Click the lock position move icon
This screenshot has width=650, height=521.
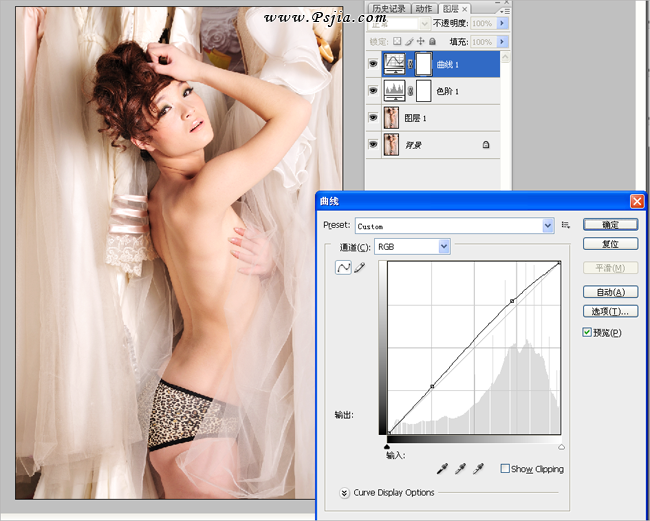pos(421,41)
